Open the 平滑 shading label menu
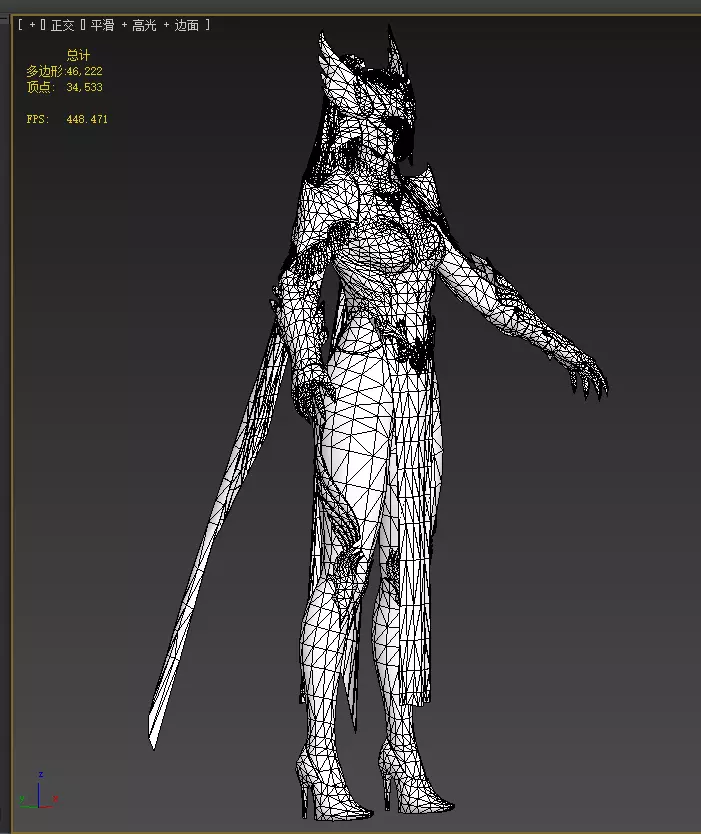 click(x=102, y=25)
